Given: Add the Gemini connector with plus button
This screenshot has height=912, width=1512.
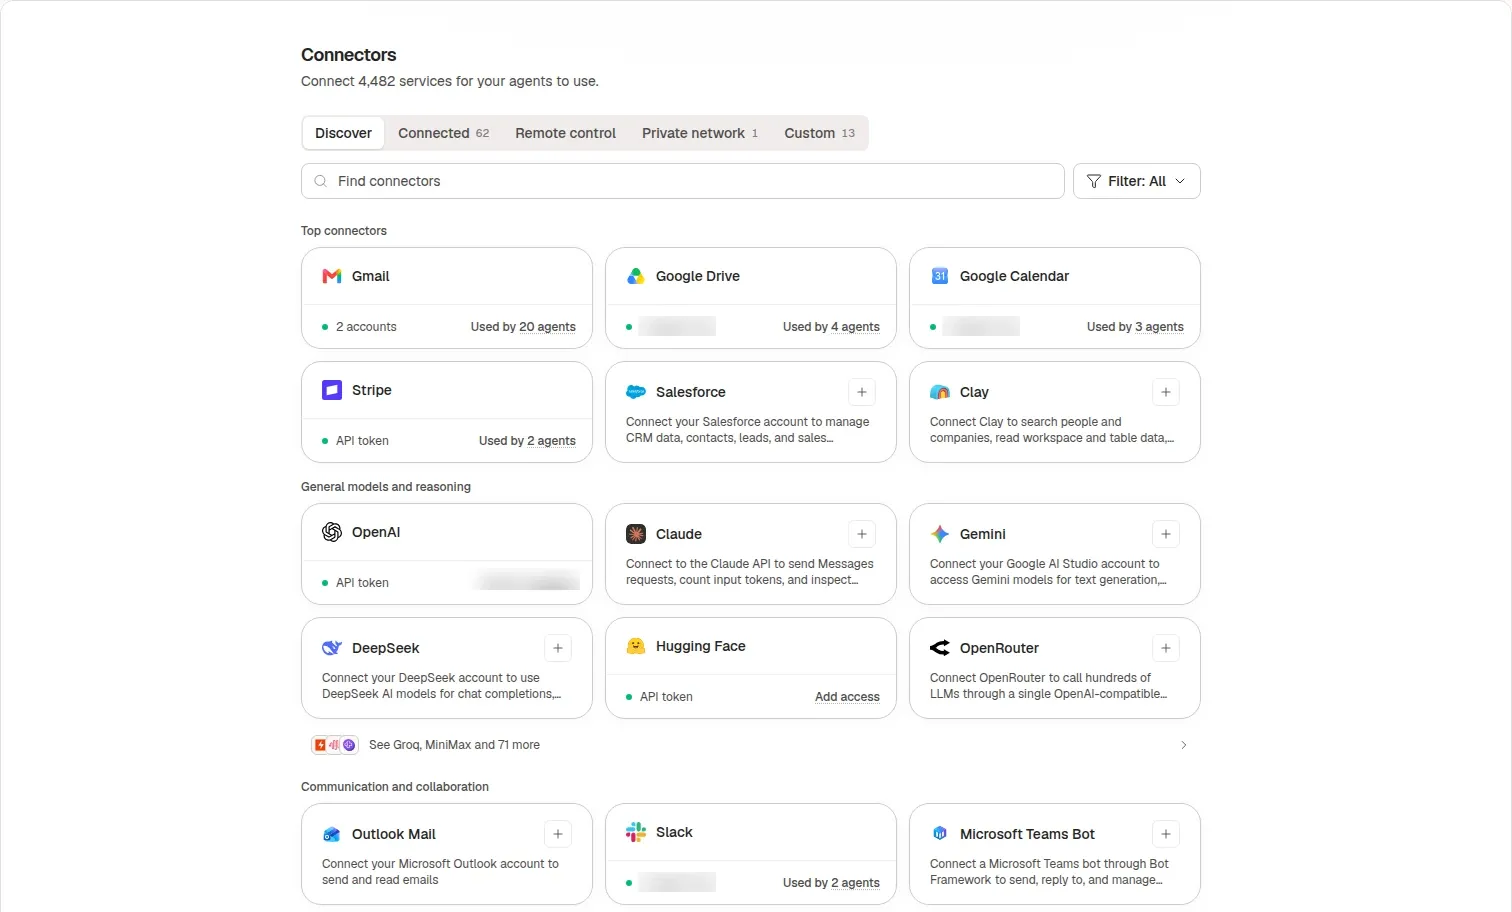Looking at the screenshot, I should pyautogui.click(x=1166, y=534).
